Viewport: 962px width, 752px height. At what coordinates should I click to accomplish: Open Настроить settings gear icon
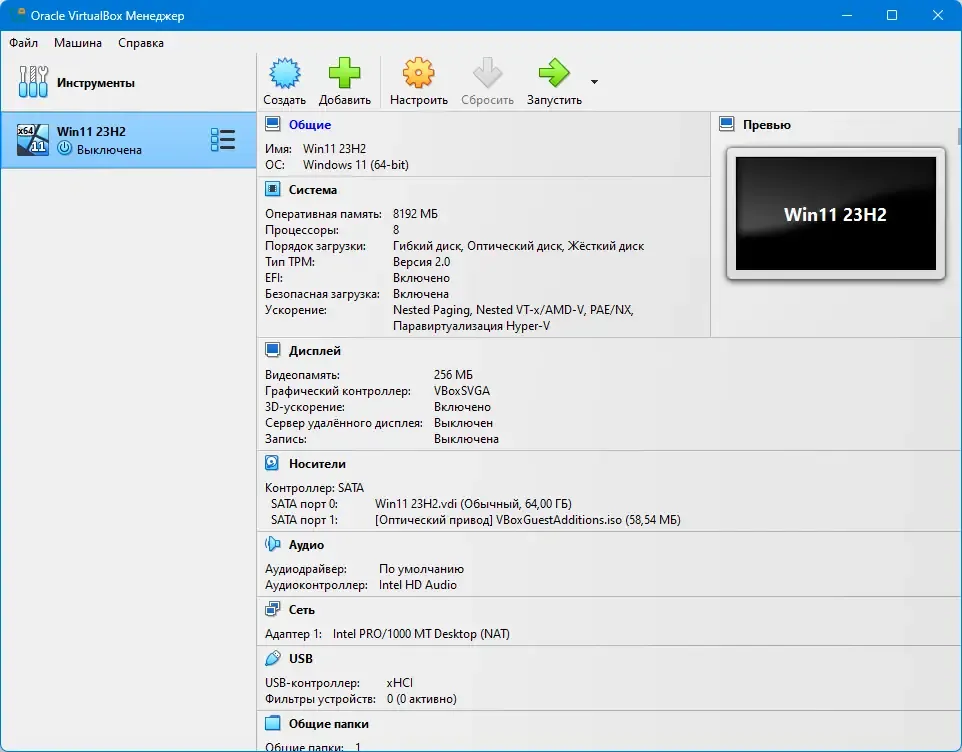(x=418, y=74)
